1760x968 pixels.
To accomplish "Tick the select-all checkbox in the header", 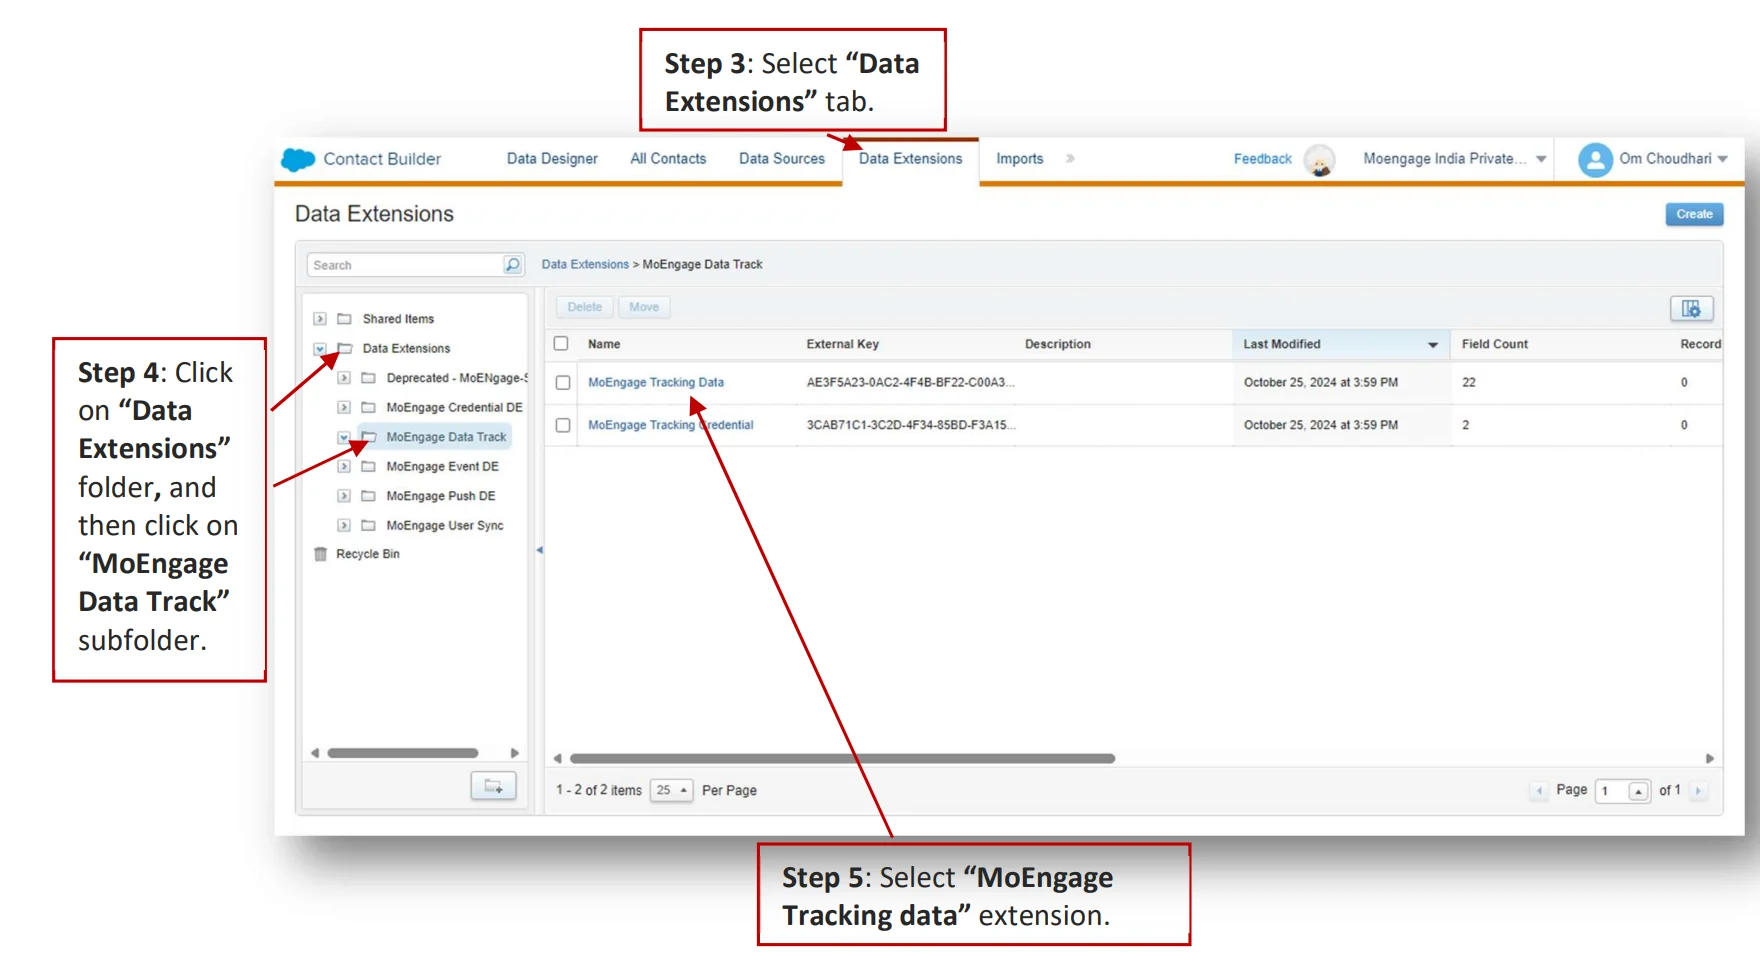I will [561, 344].
